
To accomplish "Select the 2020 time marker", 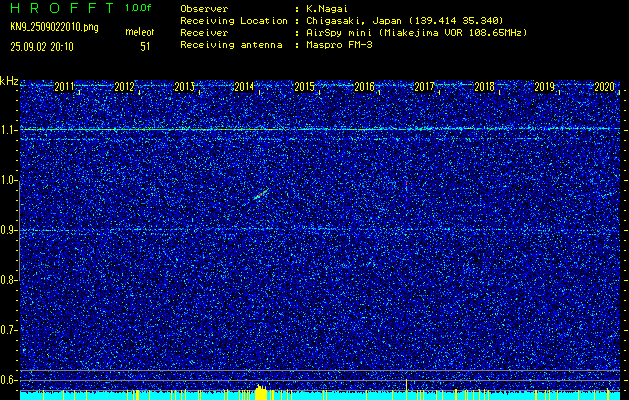I will click(x=605, y=87).
